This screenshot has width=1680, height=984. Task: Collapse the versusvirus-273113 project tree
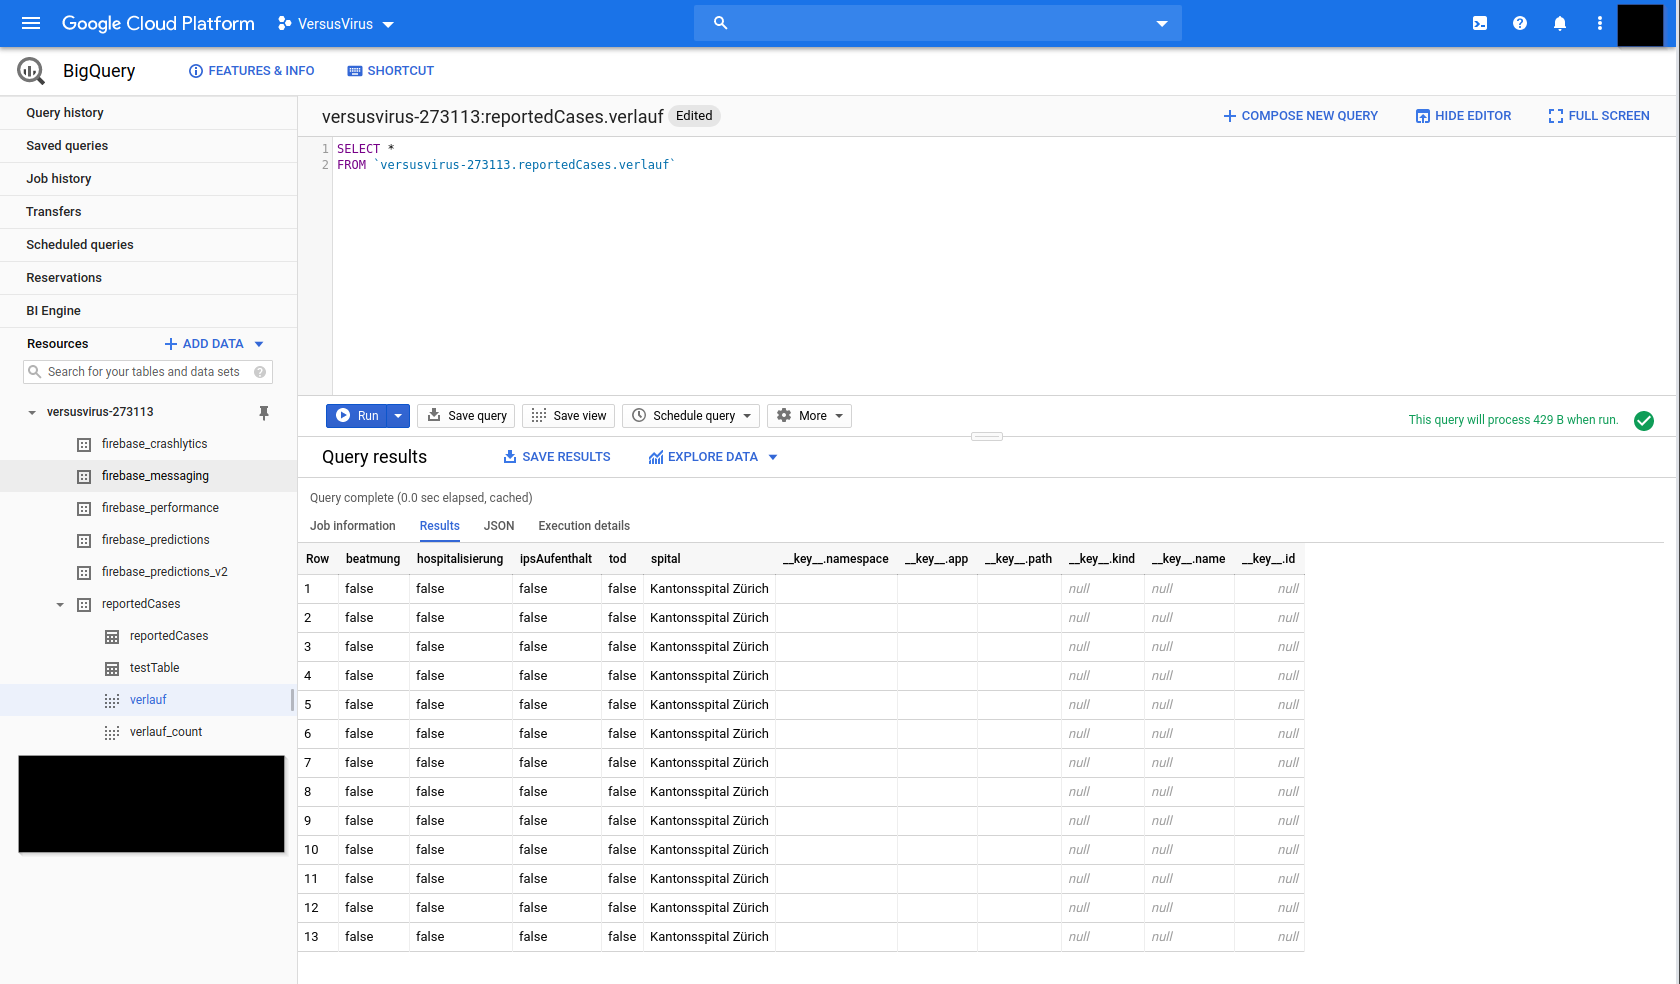32,412
